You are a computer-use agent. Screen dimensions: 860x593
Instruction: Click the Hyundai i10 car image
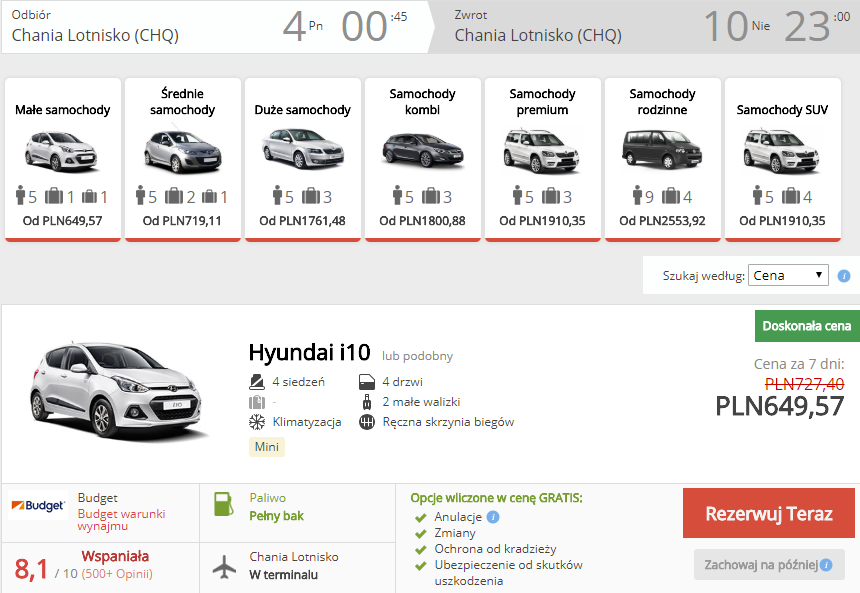coord(118,391)
